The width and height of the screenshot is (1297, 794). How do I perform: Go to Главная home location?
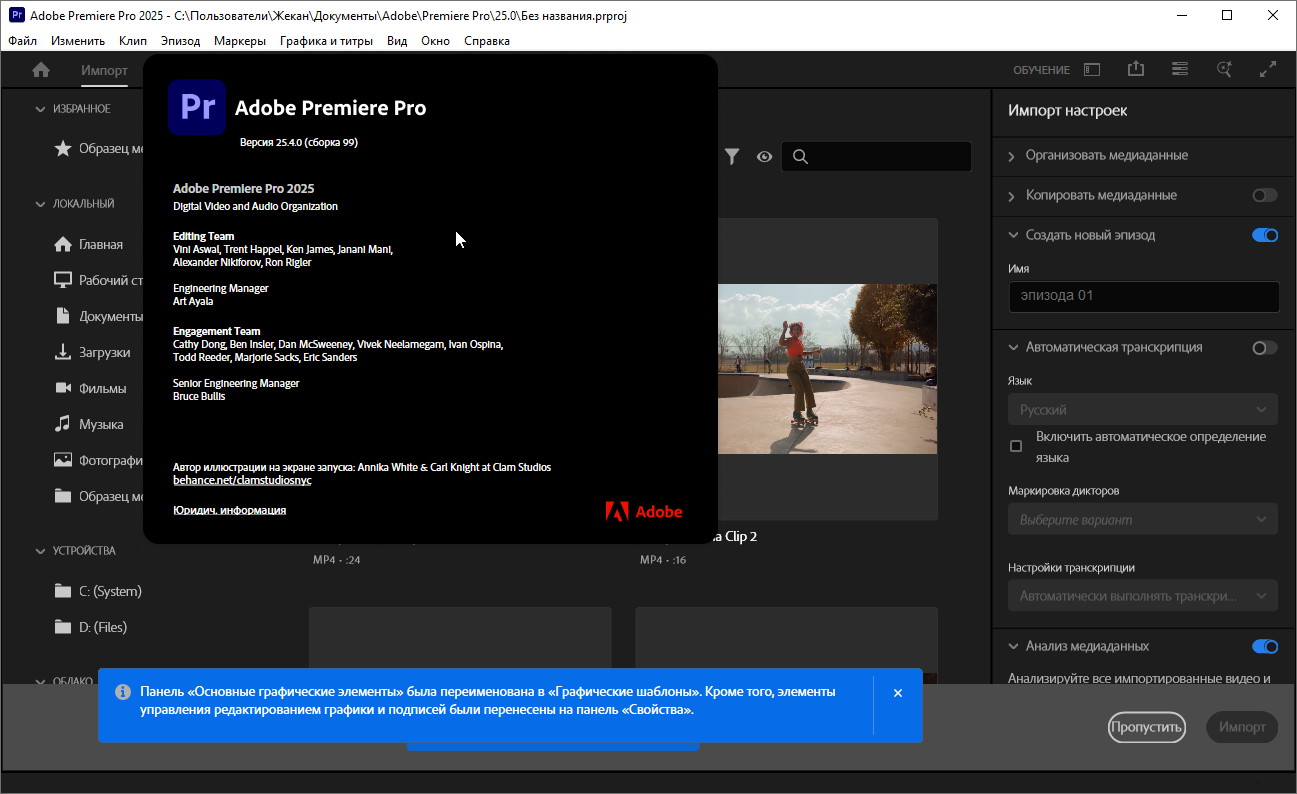(x=88, y=244)
